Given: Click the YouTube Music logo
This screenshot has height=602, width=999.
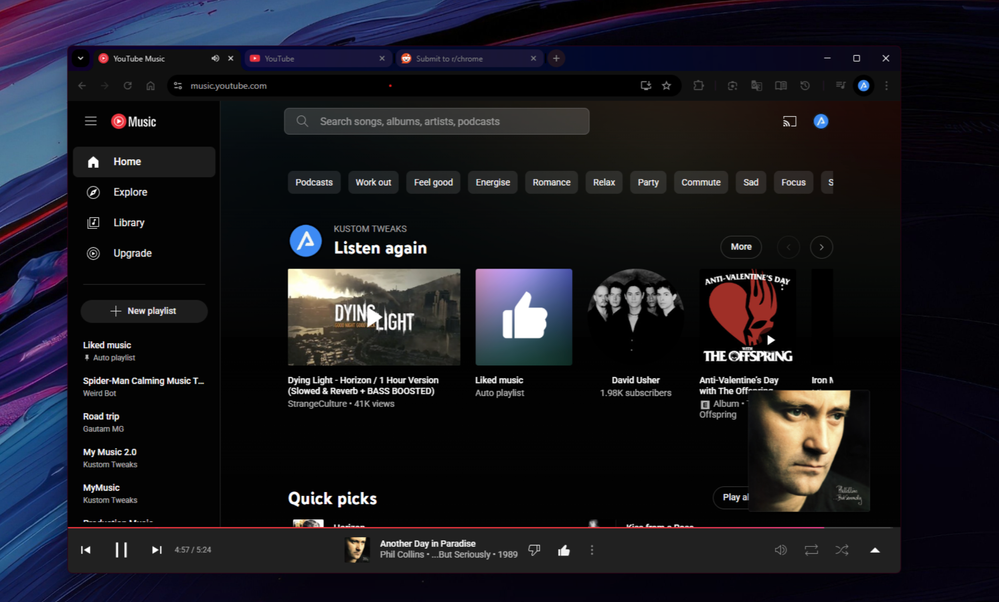Looking at the screenshot, I should coord(134,121).
